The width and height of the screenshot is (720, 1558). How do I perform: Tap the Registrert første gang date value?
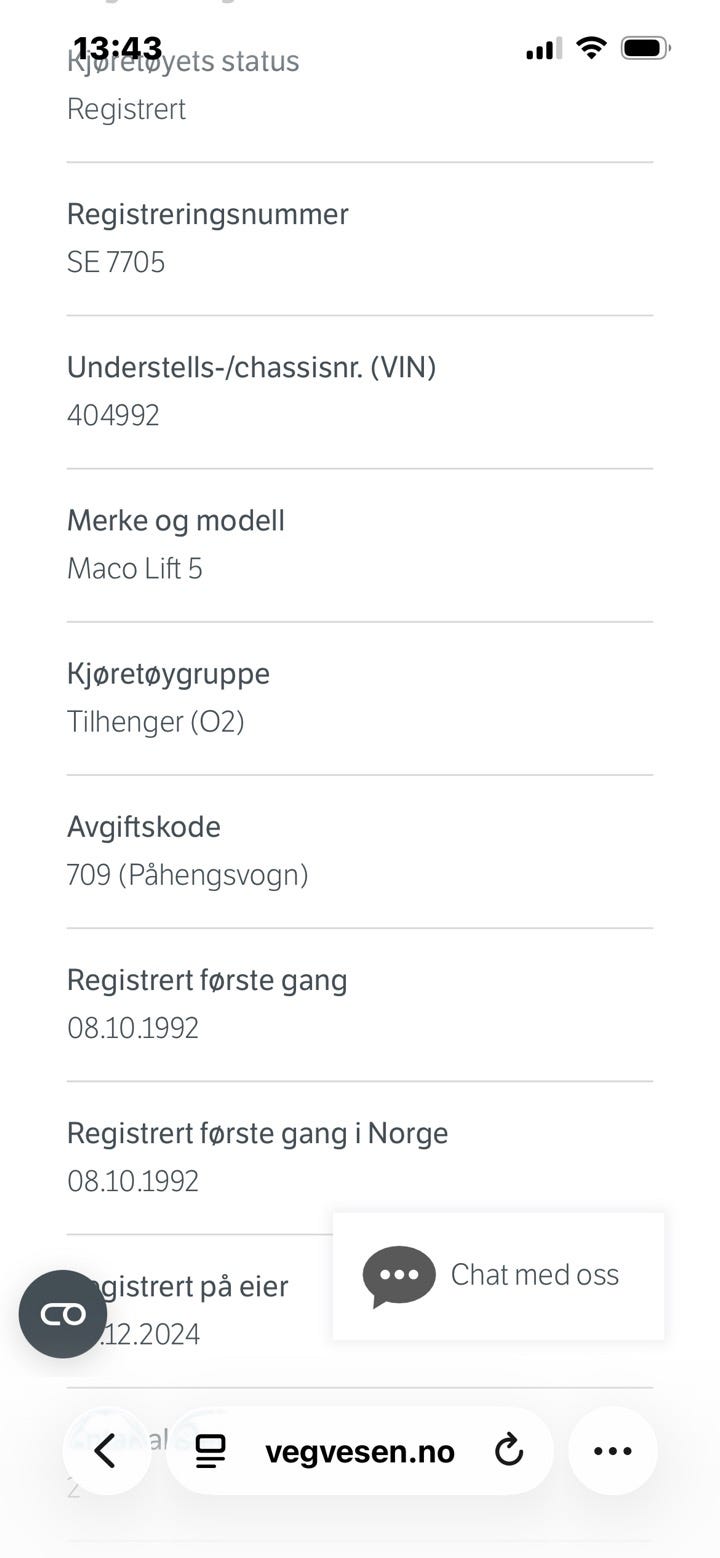pyautogui.click(x=133, y=1028)
